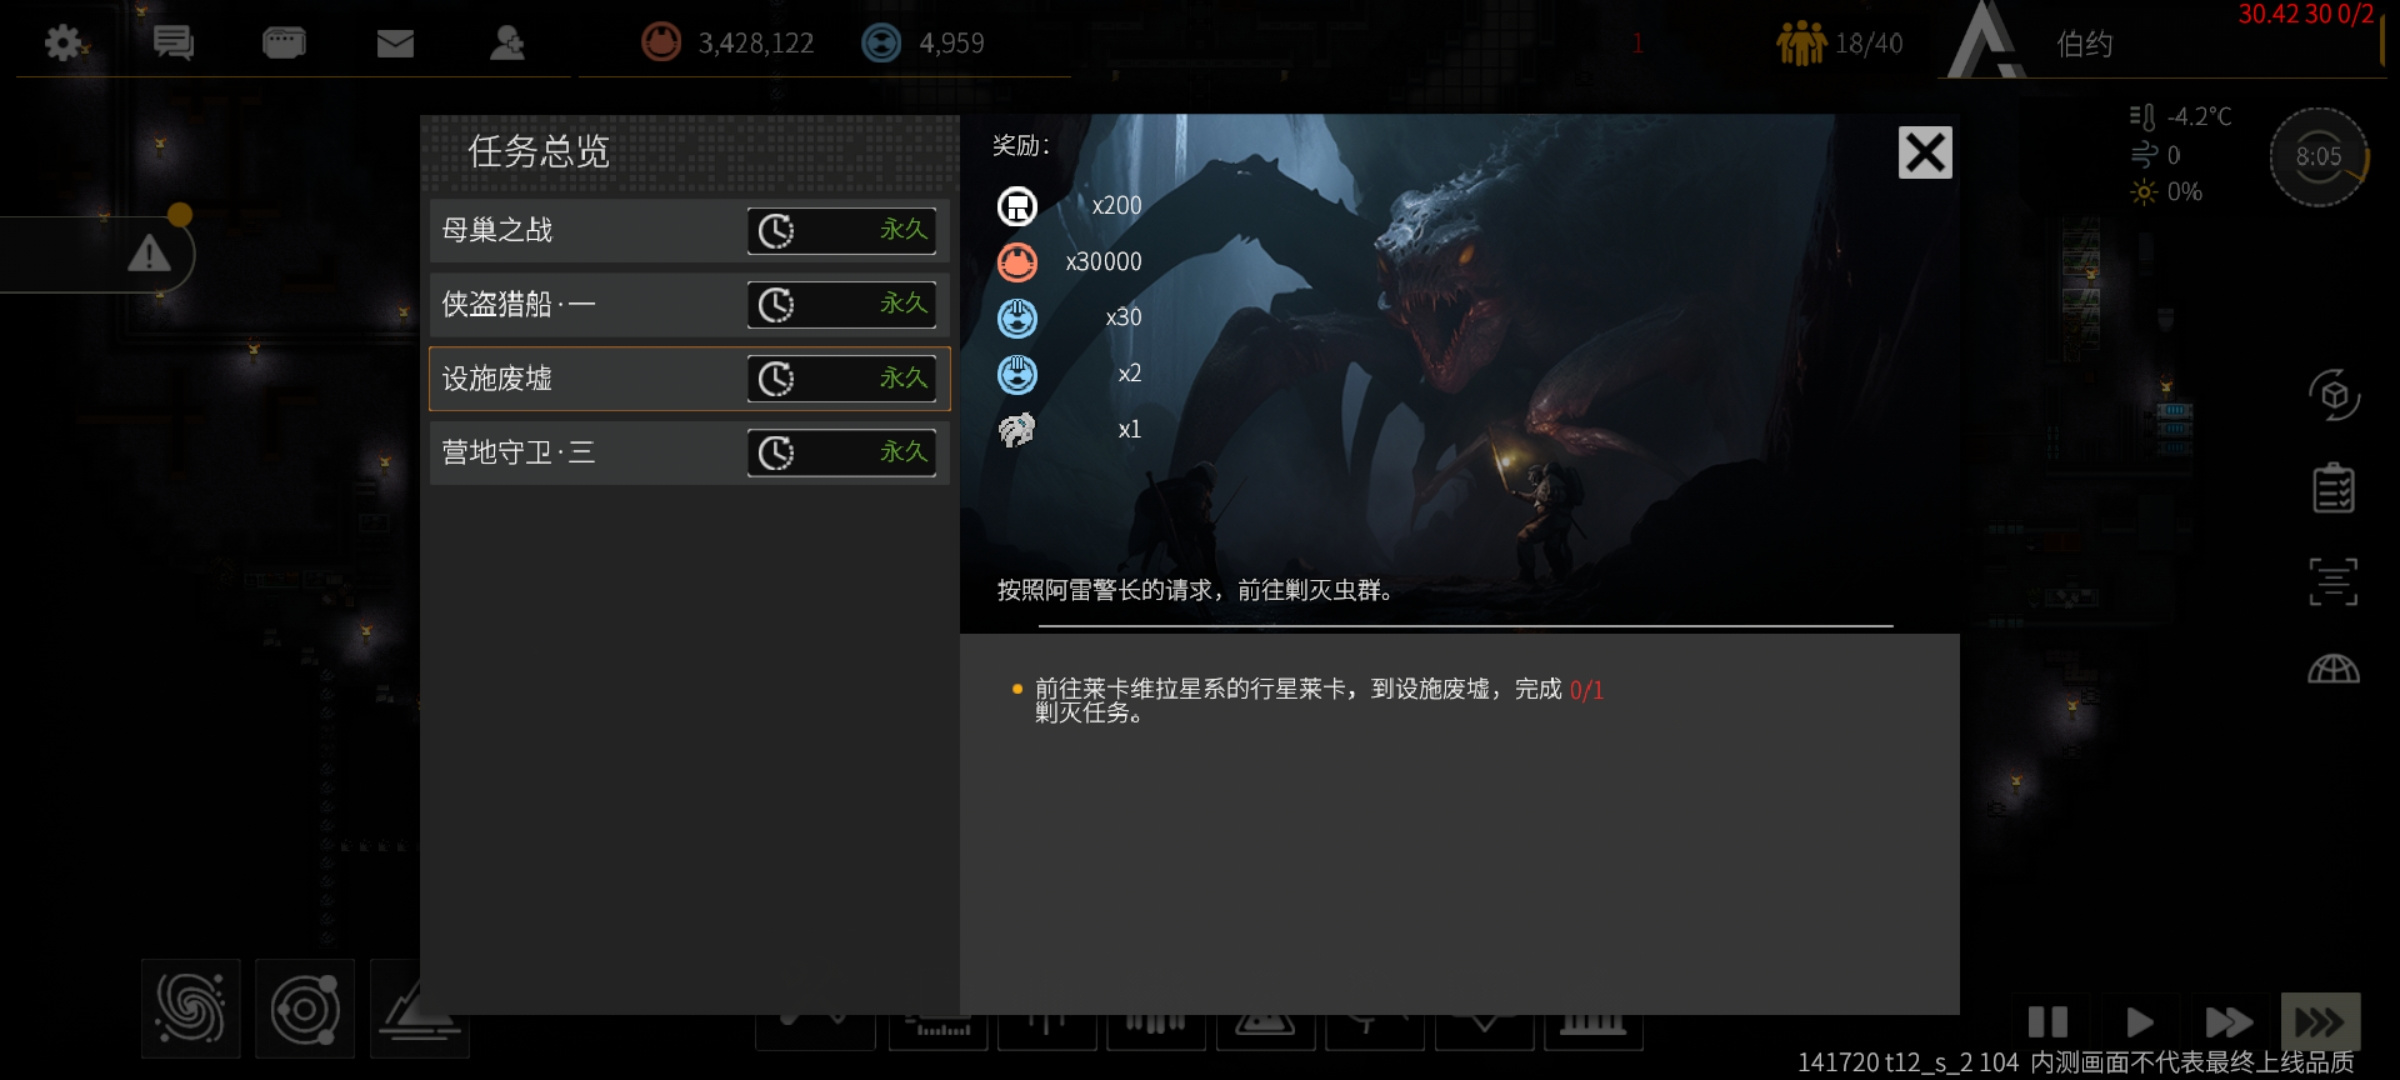This screenshot has height=1080, width=2400.
Task: Click the dome icon in right sidebar
Action: 2333,668
